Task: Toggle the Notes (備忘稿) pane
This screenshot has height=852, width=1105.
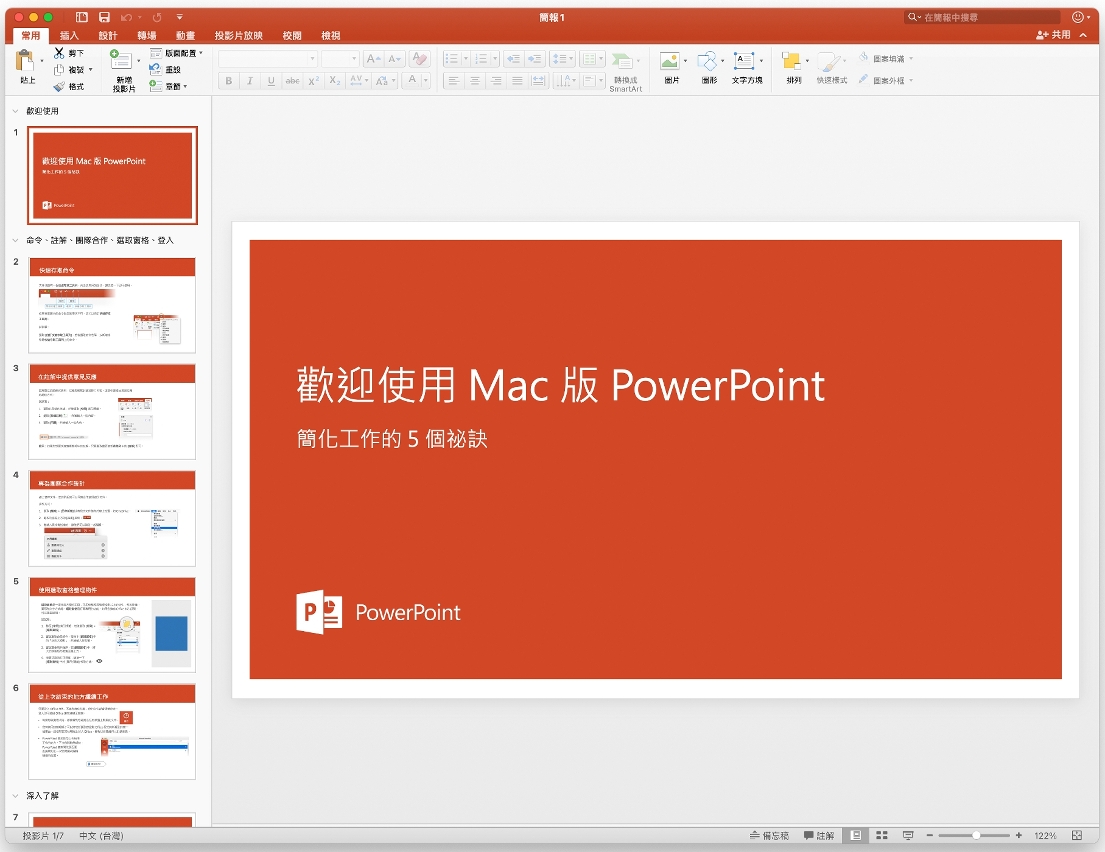Action: pos(768,835)
